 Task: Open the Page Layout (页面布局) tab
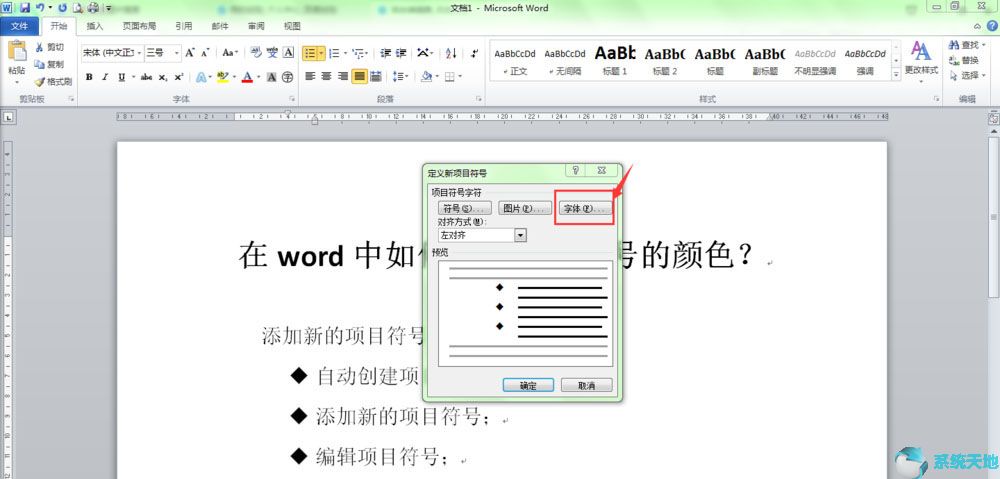pyautogui.click(x=138, y=26)
